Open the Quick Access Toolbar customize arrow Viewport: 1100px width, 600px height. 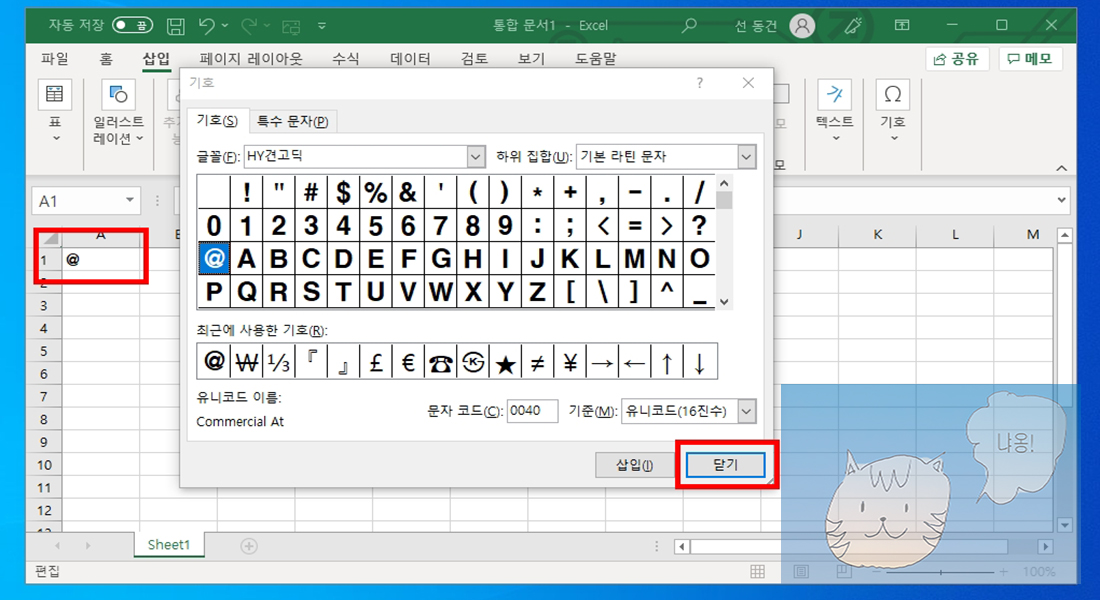pyautogui.click(x=322, y=26)
